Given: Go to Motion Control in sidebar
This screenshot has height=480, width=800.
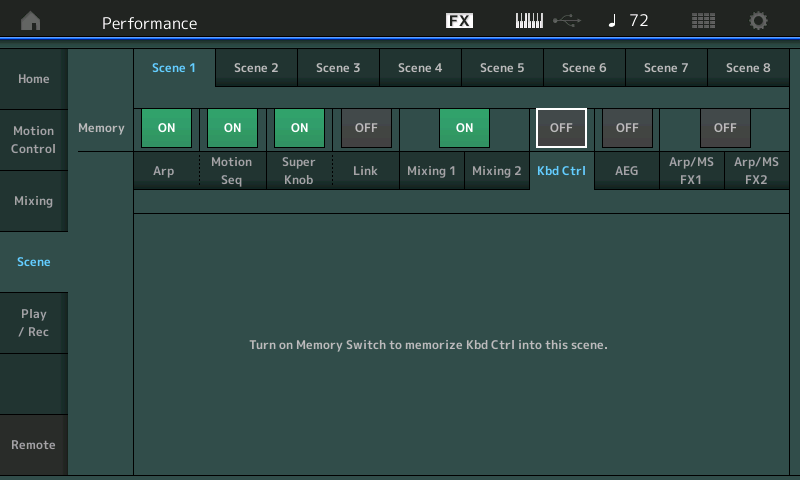Looking at the screenshot, I should click(34, 140).
